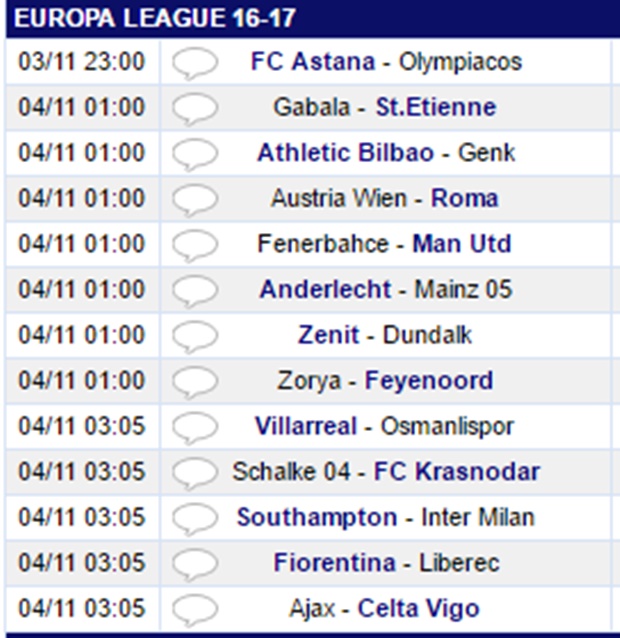Select the Fenerbahce - Man Utd match
The image size is (620, 638).
pyautogui.click(x=385, y=244)
